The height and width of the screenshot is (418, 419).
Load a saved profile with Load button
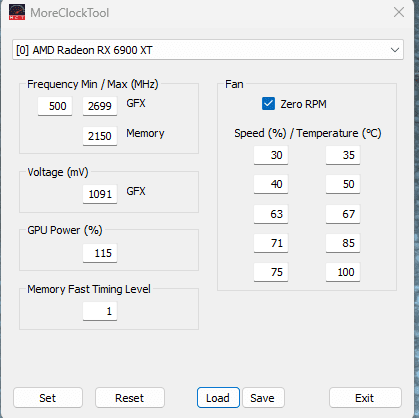coord(218,398)
